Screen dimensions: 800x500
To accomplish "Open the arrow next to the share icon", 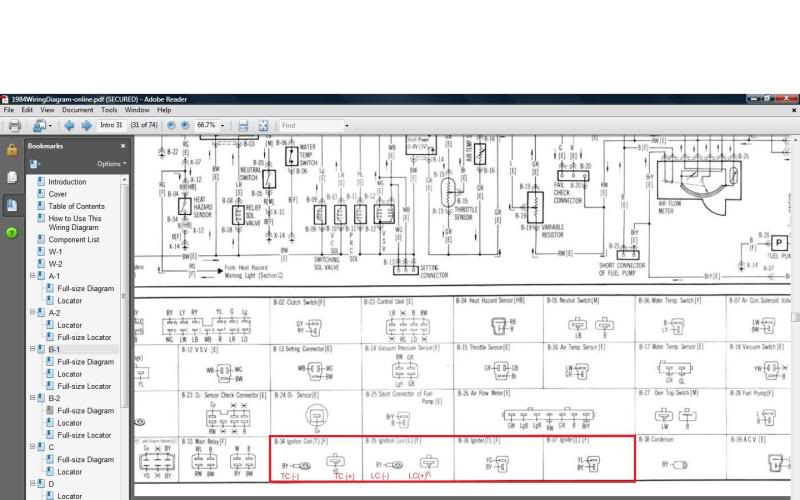I will pyautogui.click(x=51, y=126).
